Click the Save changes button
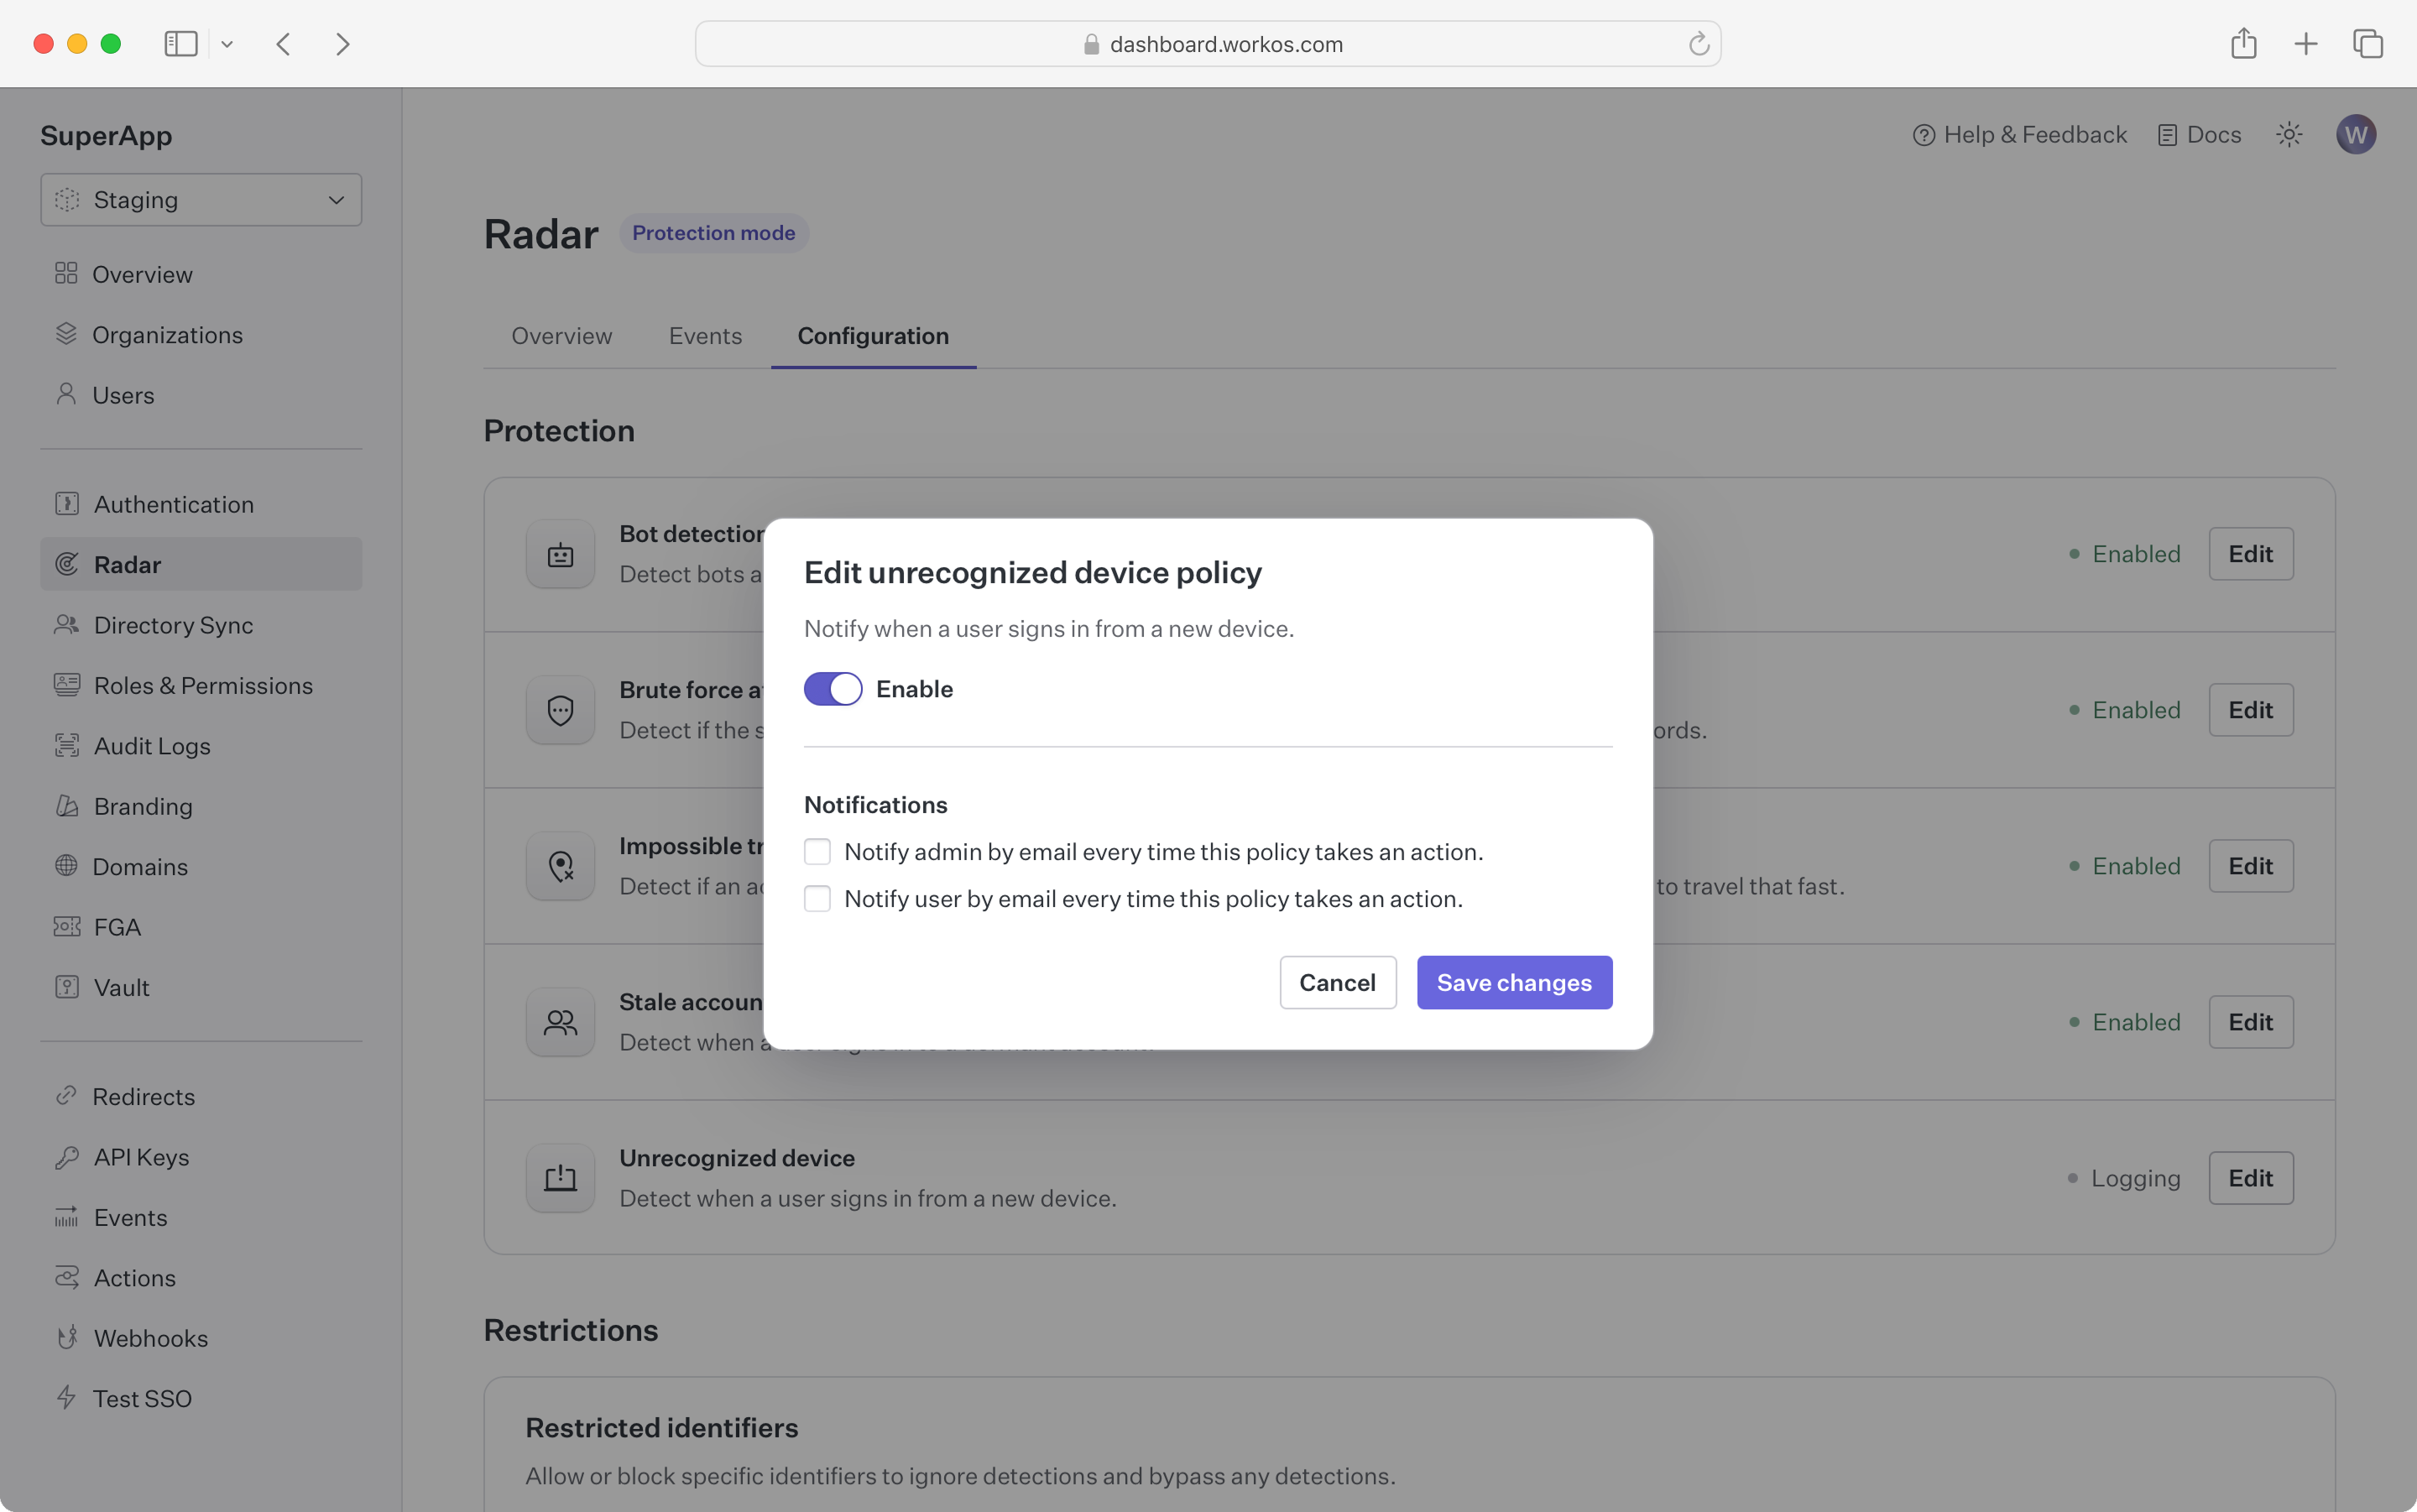Viewport: 2417px width, 1512px height. pyautogui.click(x=1513, y=983)
